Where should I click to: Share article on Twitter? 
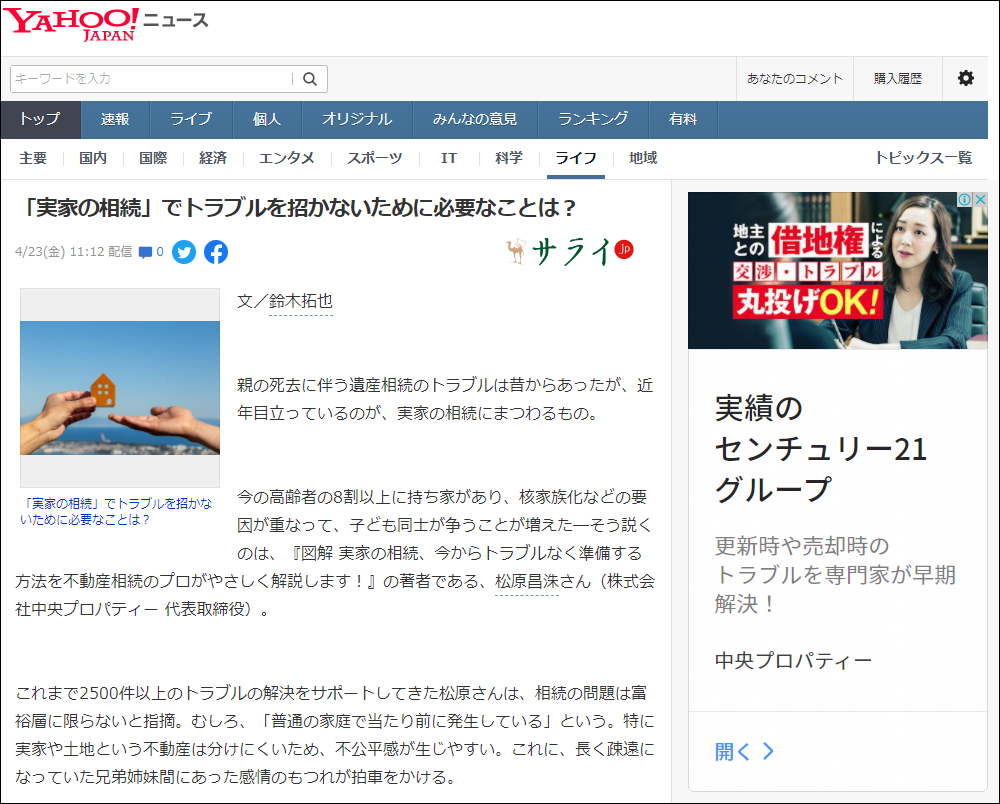[x=183, y=252]
